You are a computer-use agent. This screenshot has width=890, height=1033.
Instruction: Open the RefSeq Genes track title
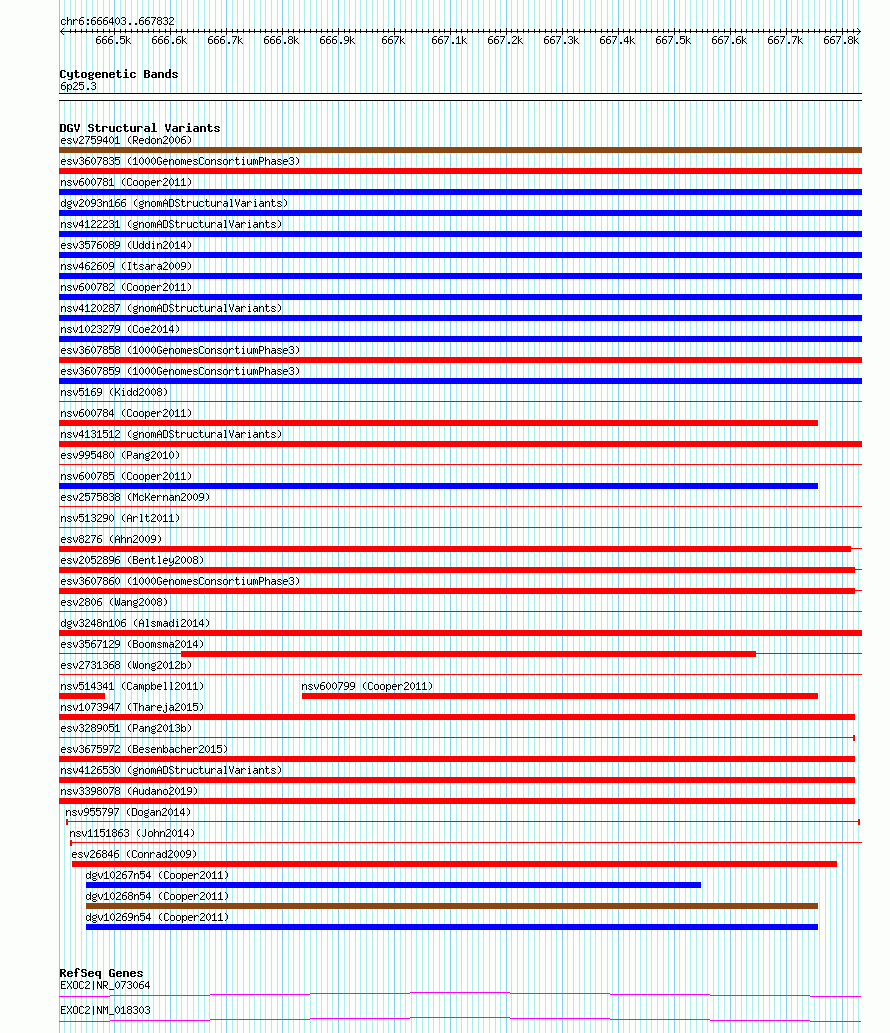pyautogui.click(x=101, y=973)
